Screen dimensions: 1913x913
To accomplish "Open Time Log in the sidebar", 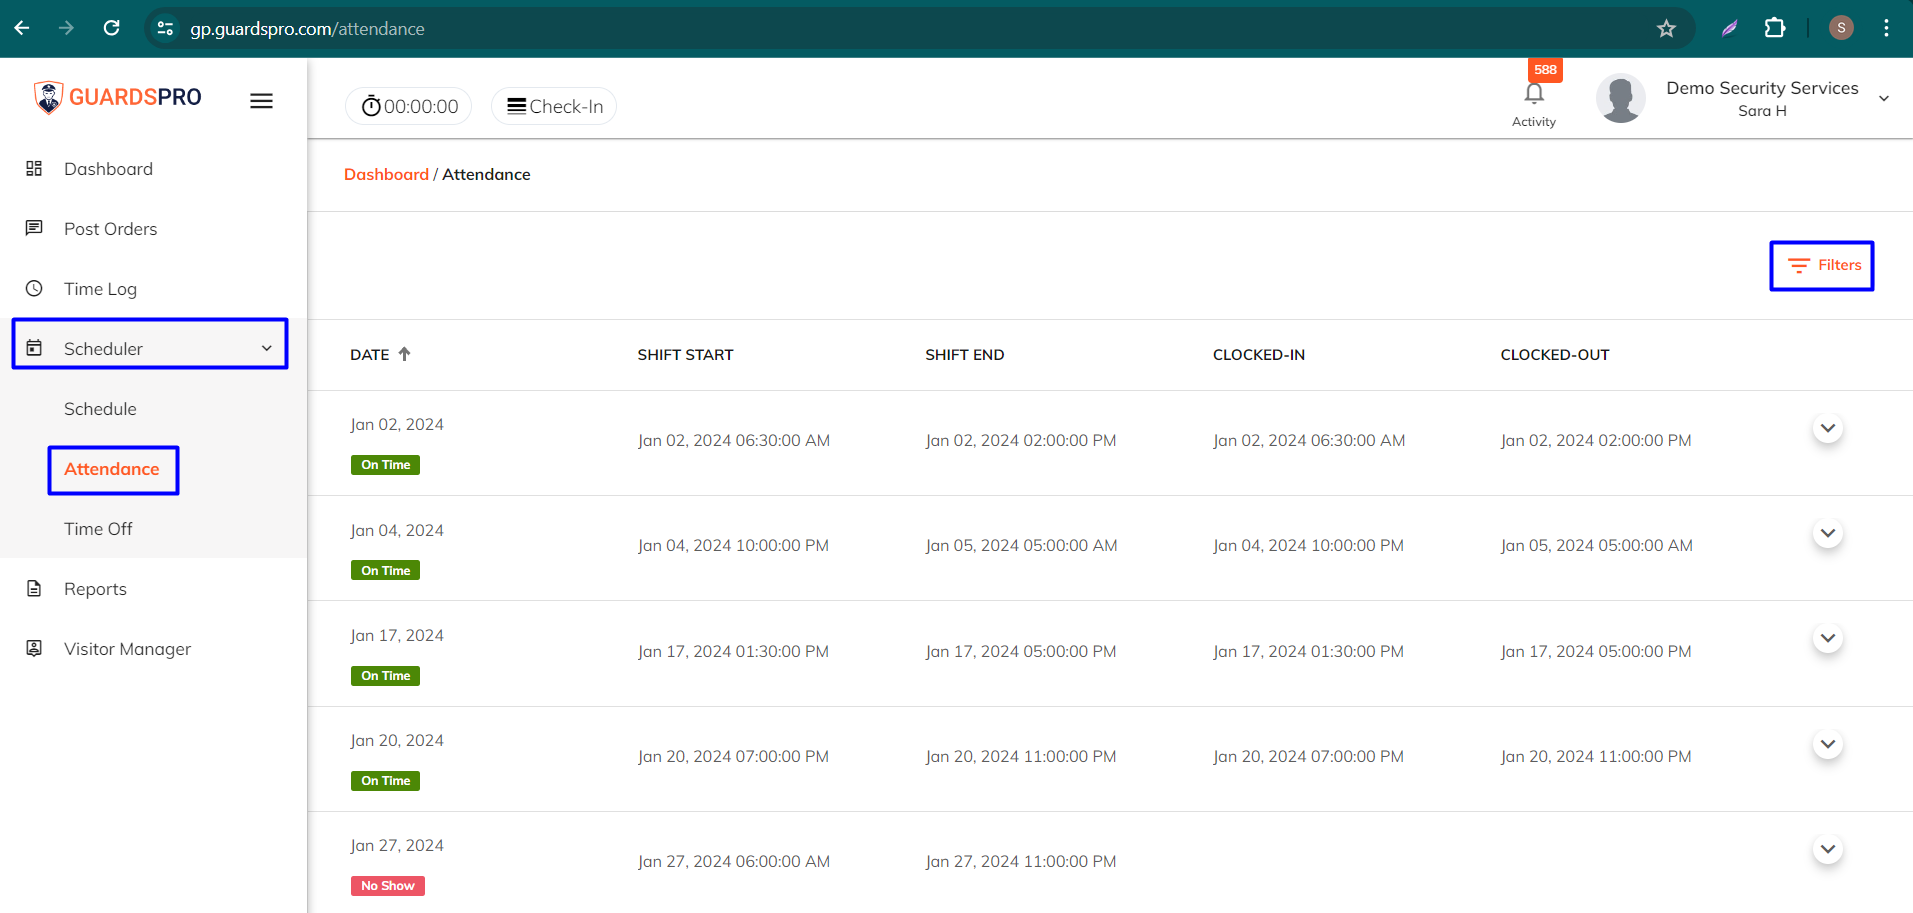I will pos(100,288).
